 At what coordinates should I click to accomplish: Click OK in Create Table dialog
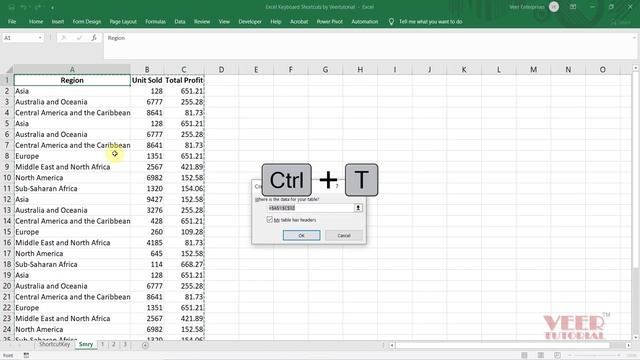tap(301, 236)
